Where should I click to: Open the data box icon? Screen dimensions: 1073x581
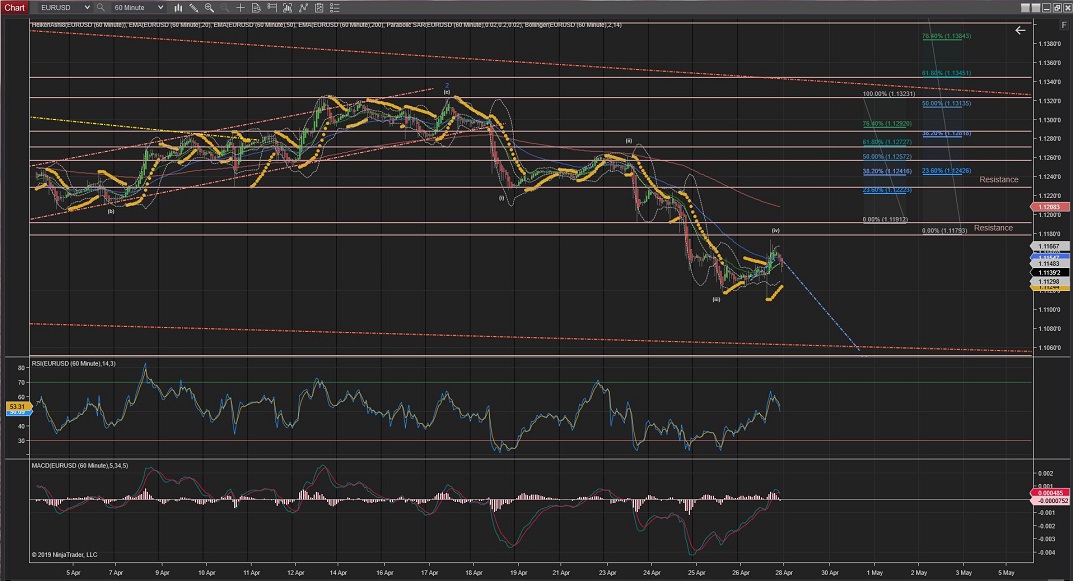tap(256, 7)
